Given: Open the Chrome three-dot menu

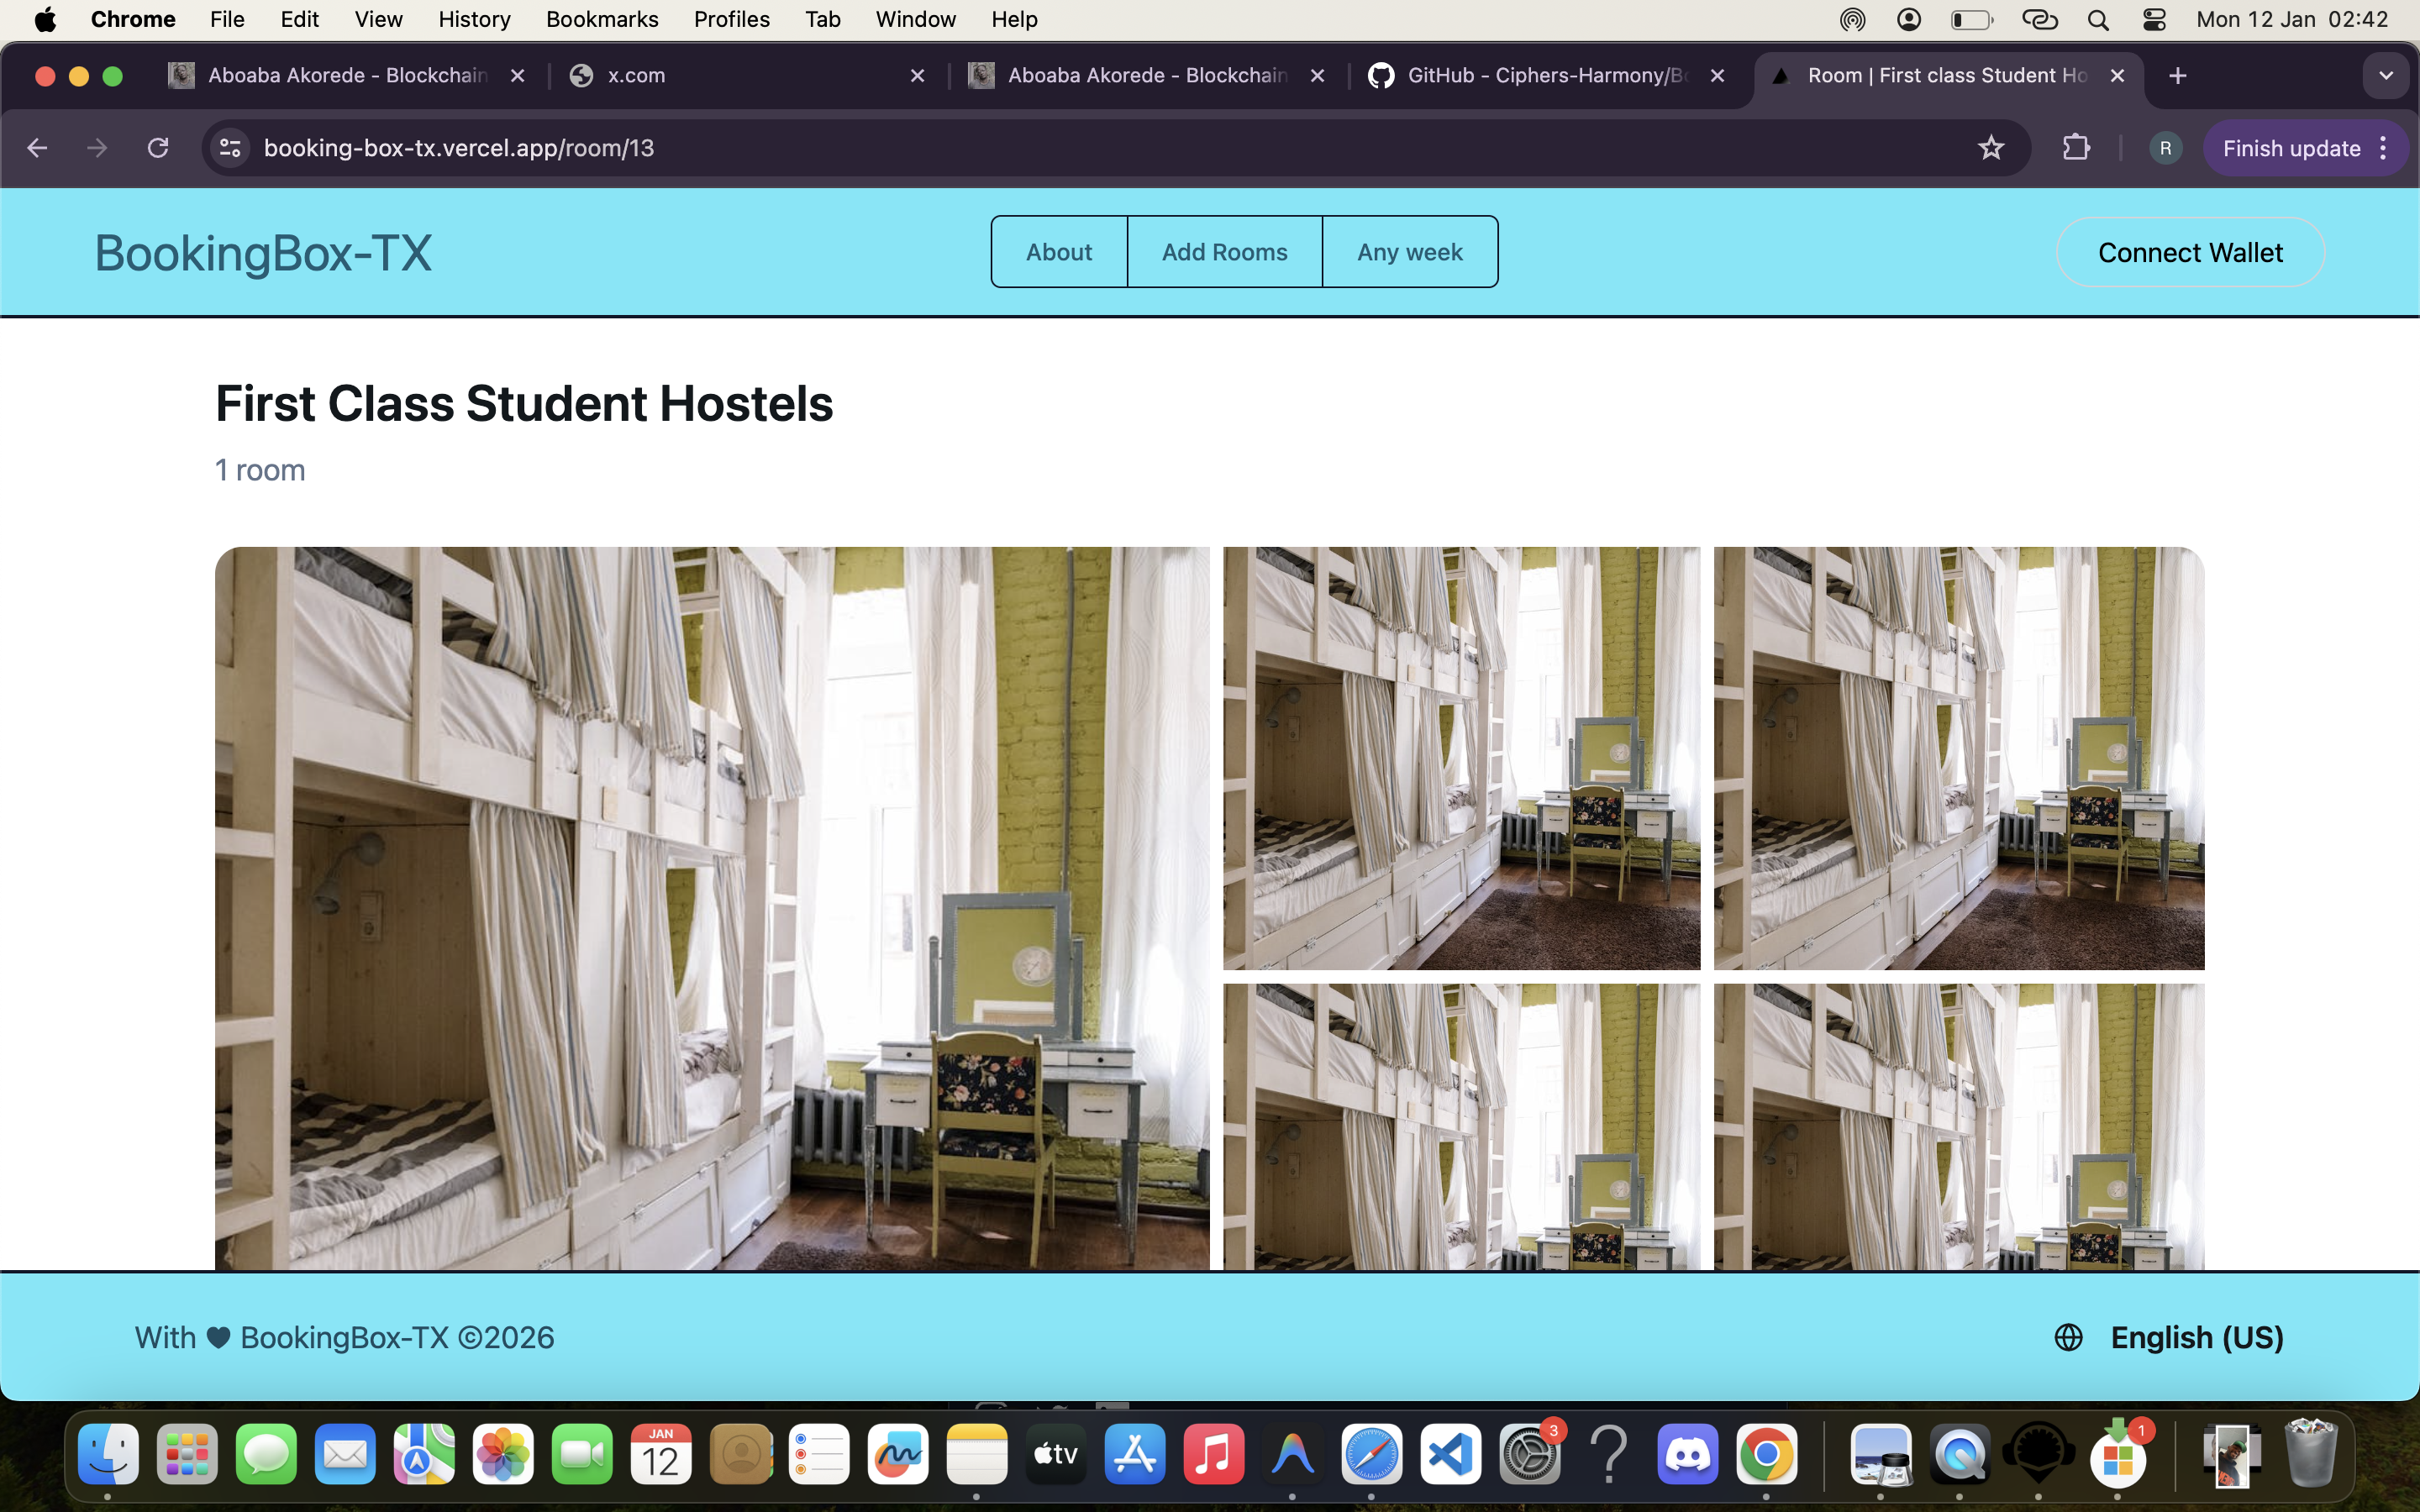Looking at the screenshot, I should coord(2384,148).
